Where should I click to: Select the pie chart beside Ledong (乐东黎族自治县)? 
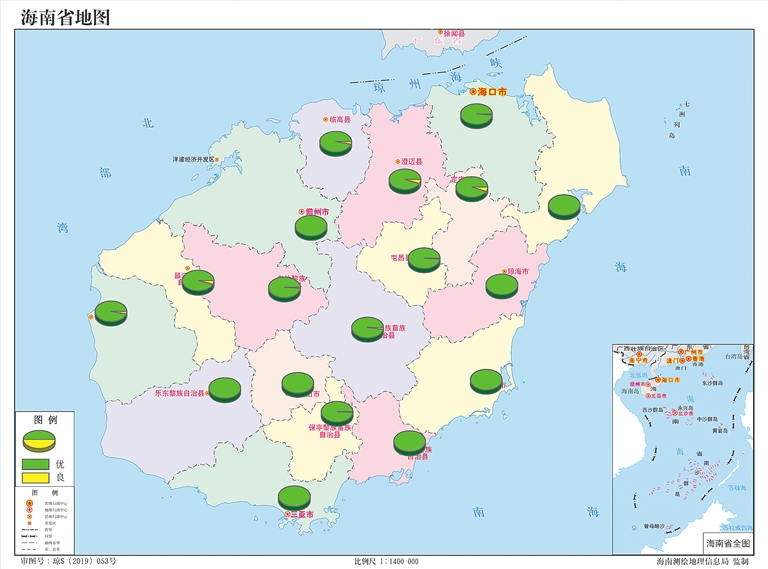(x=224, y=389)
